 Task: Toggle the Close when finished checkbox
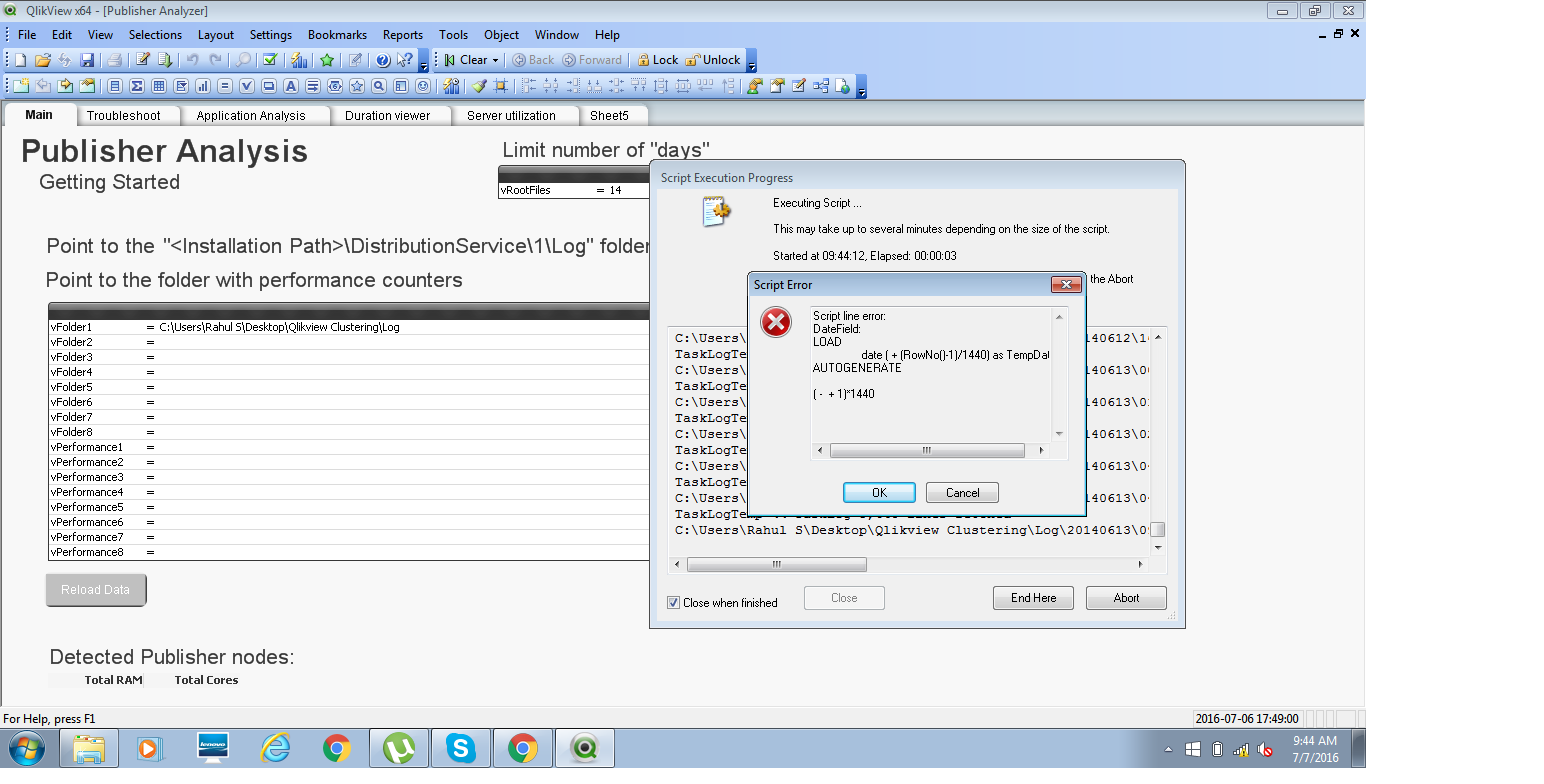click(674, 602)
